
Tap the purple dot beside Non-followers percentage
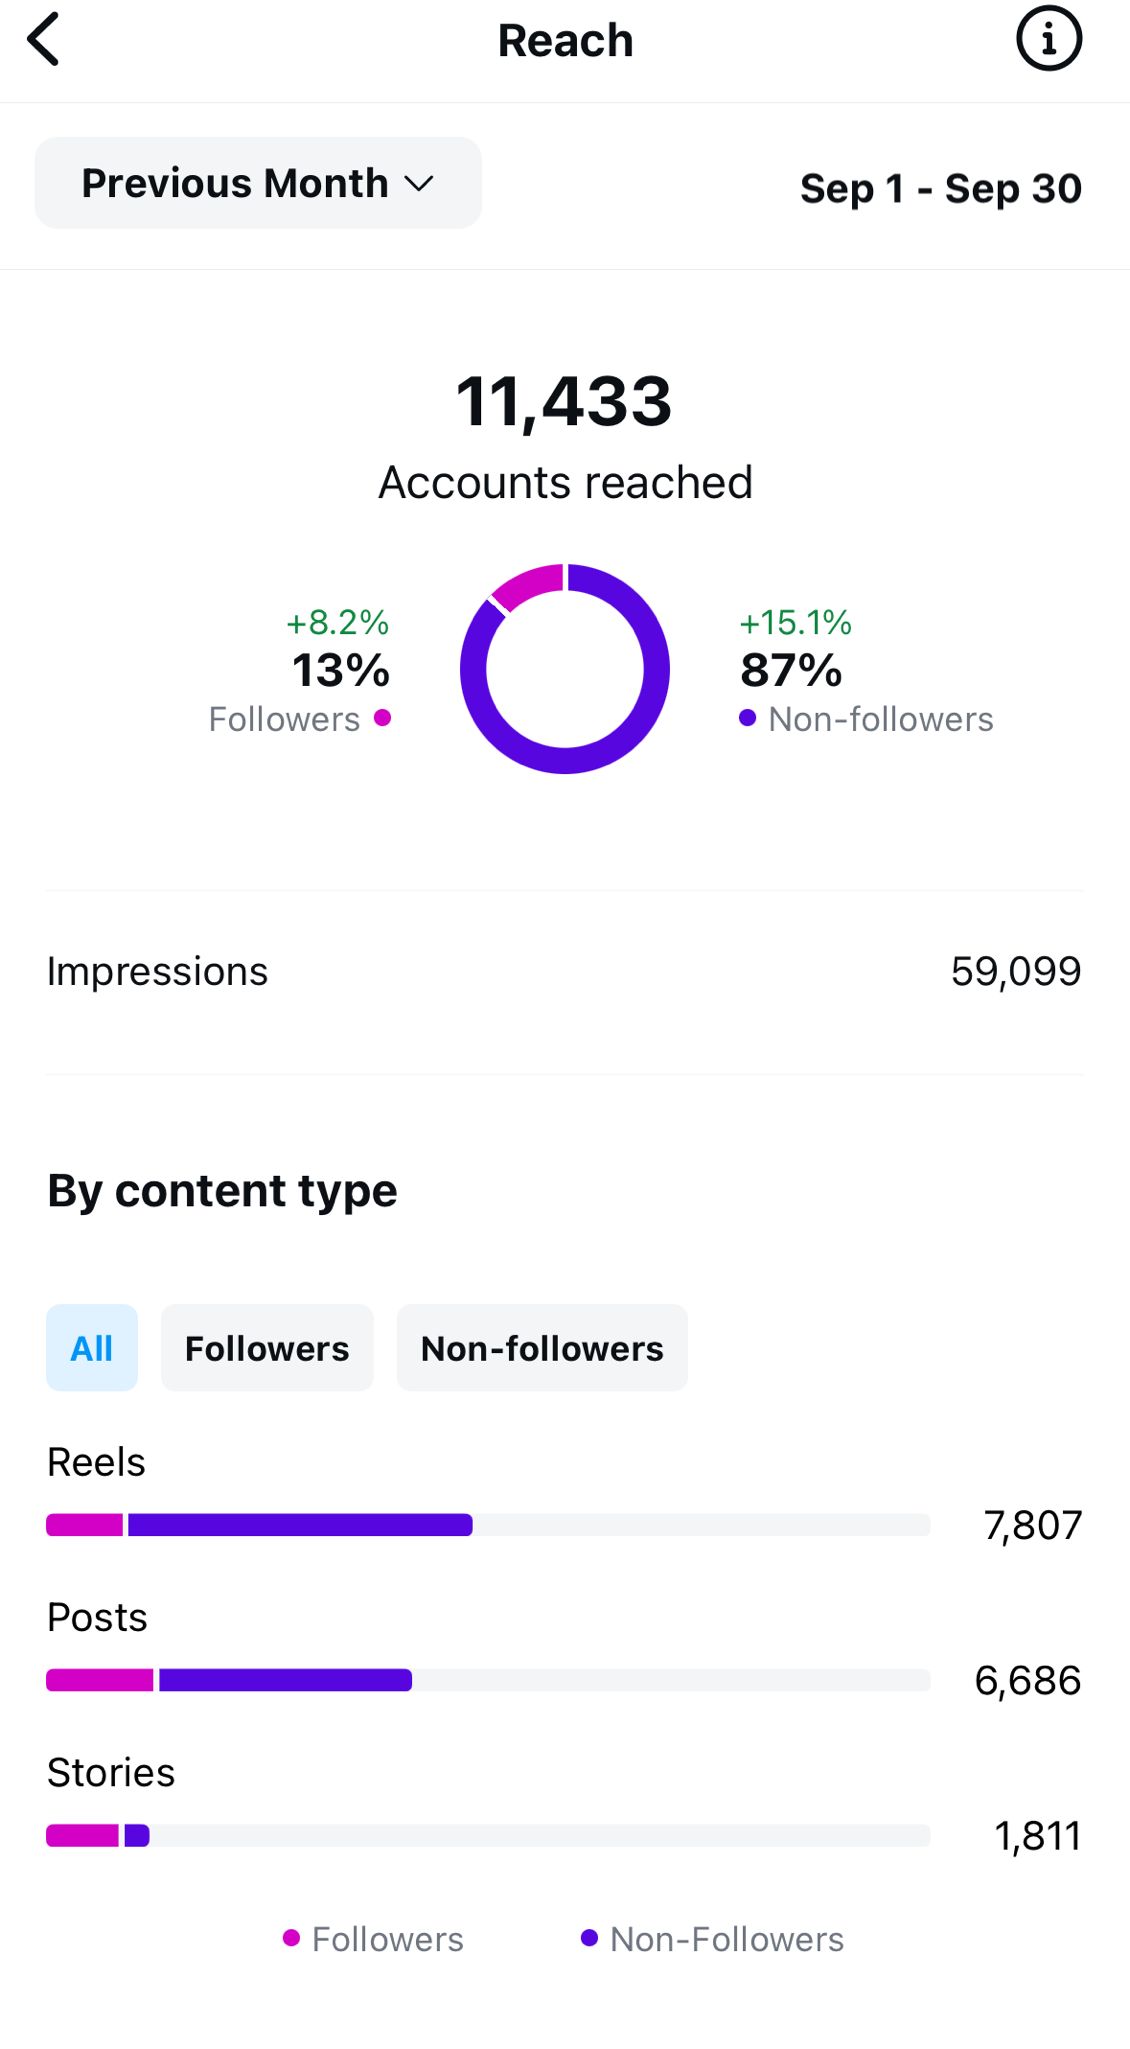coord(747,718)
